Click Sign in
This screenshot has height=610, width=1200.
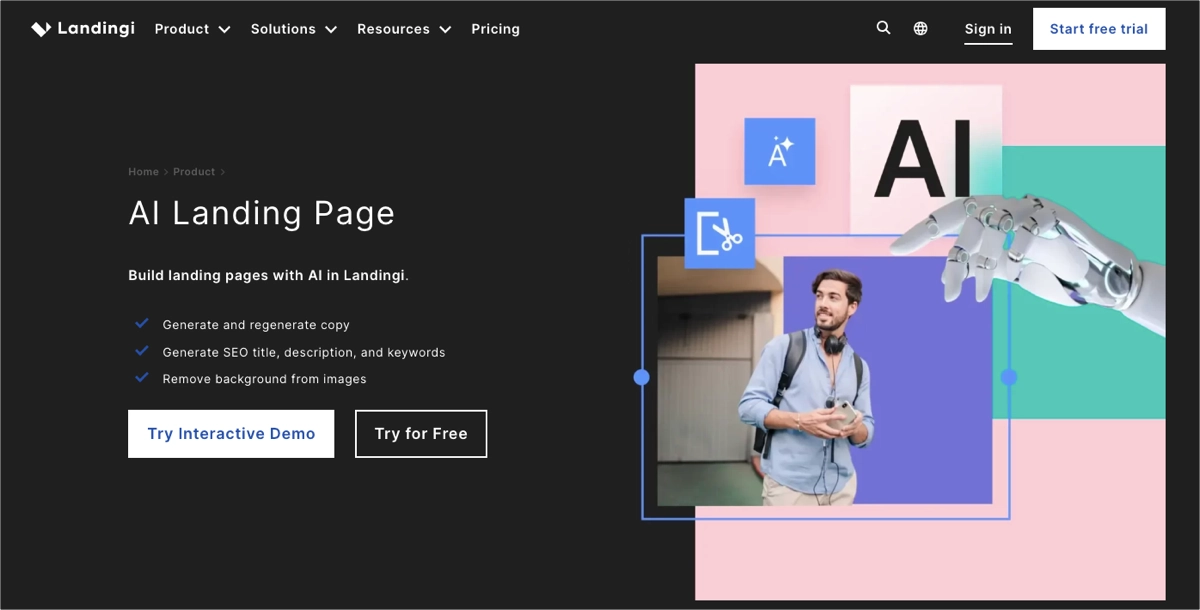988,29
